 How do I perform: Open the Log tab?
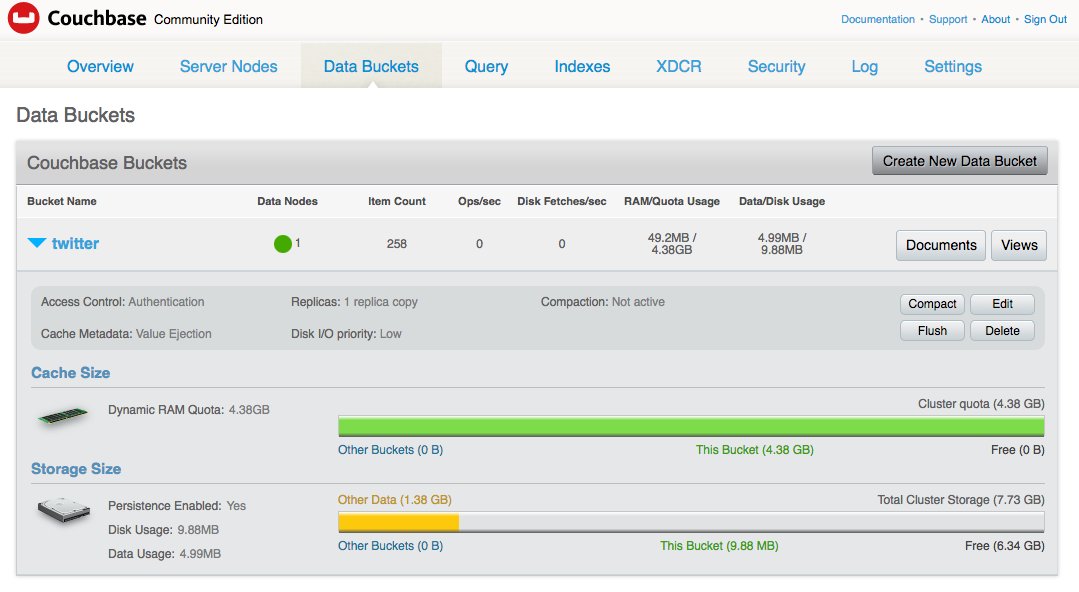(864, 66)
